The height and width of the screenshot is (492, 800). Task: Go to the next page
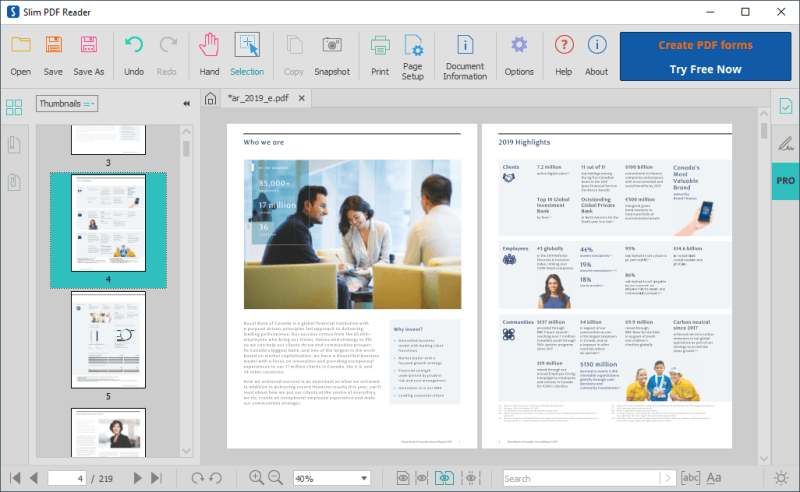point(137,478)
